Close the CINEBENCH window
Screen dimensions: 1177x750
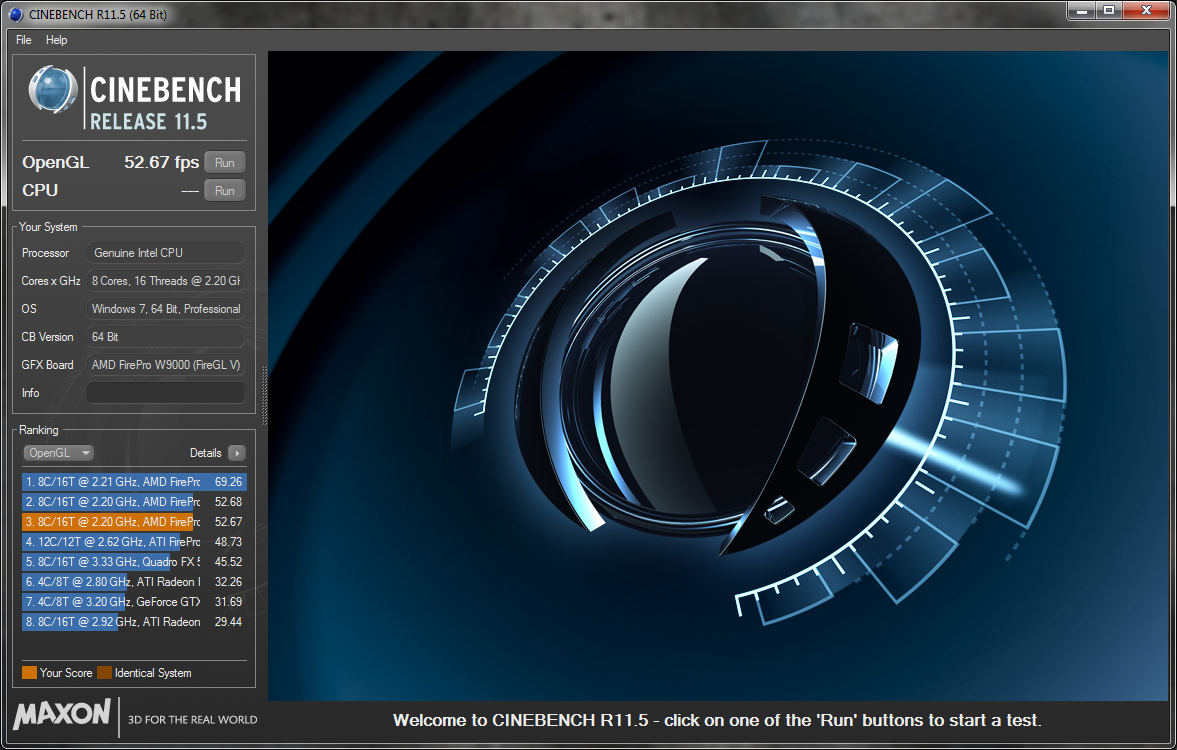pyautogui.click(x=1145, y=11)
